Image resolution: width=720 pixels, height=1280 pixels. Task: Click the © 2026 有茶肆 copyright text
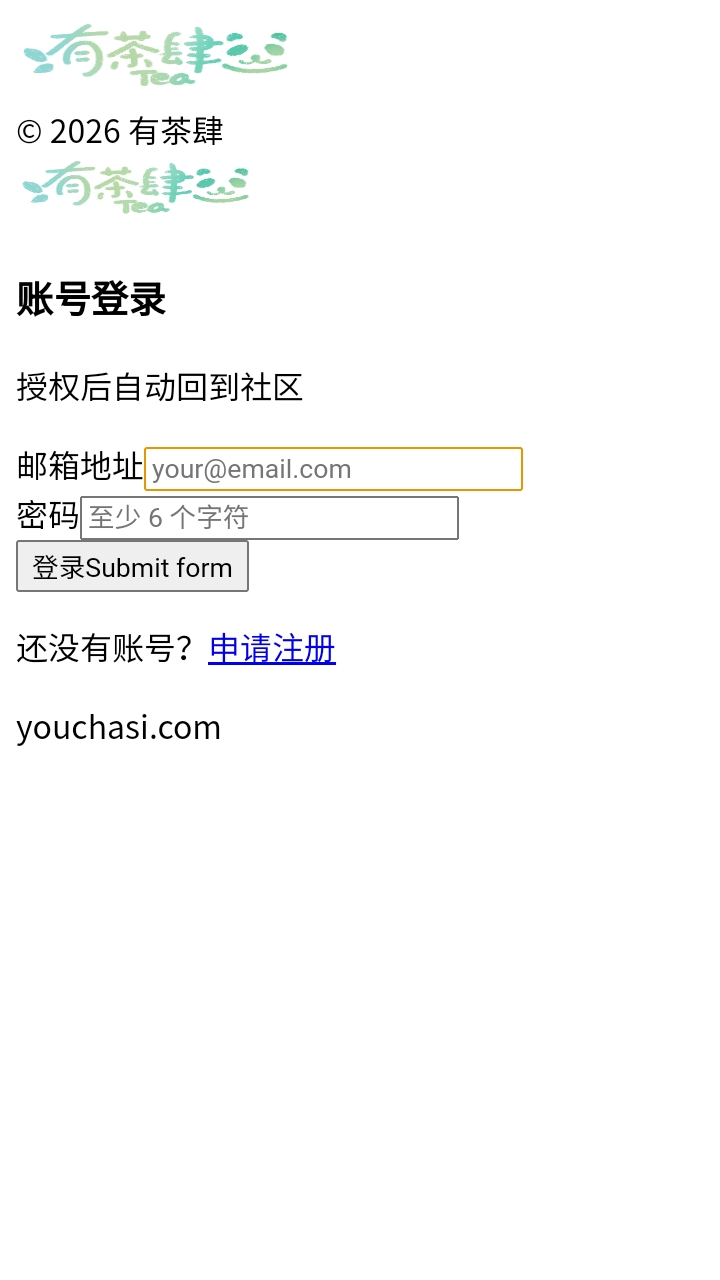[120, 131]
